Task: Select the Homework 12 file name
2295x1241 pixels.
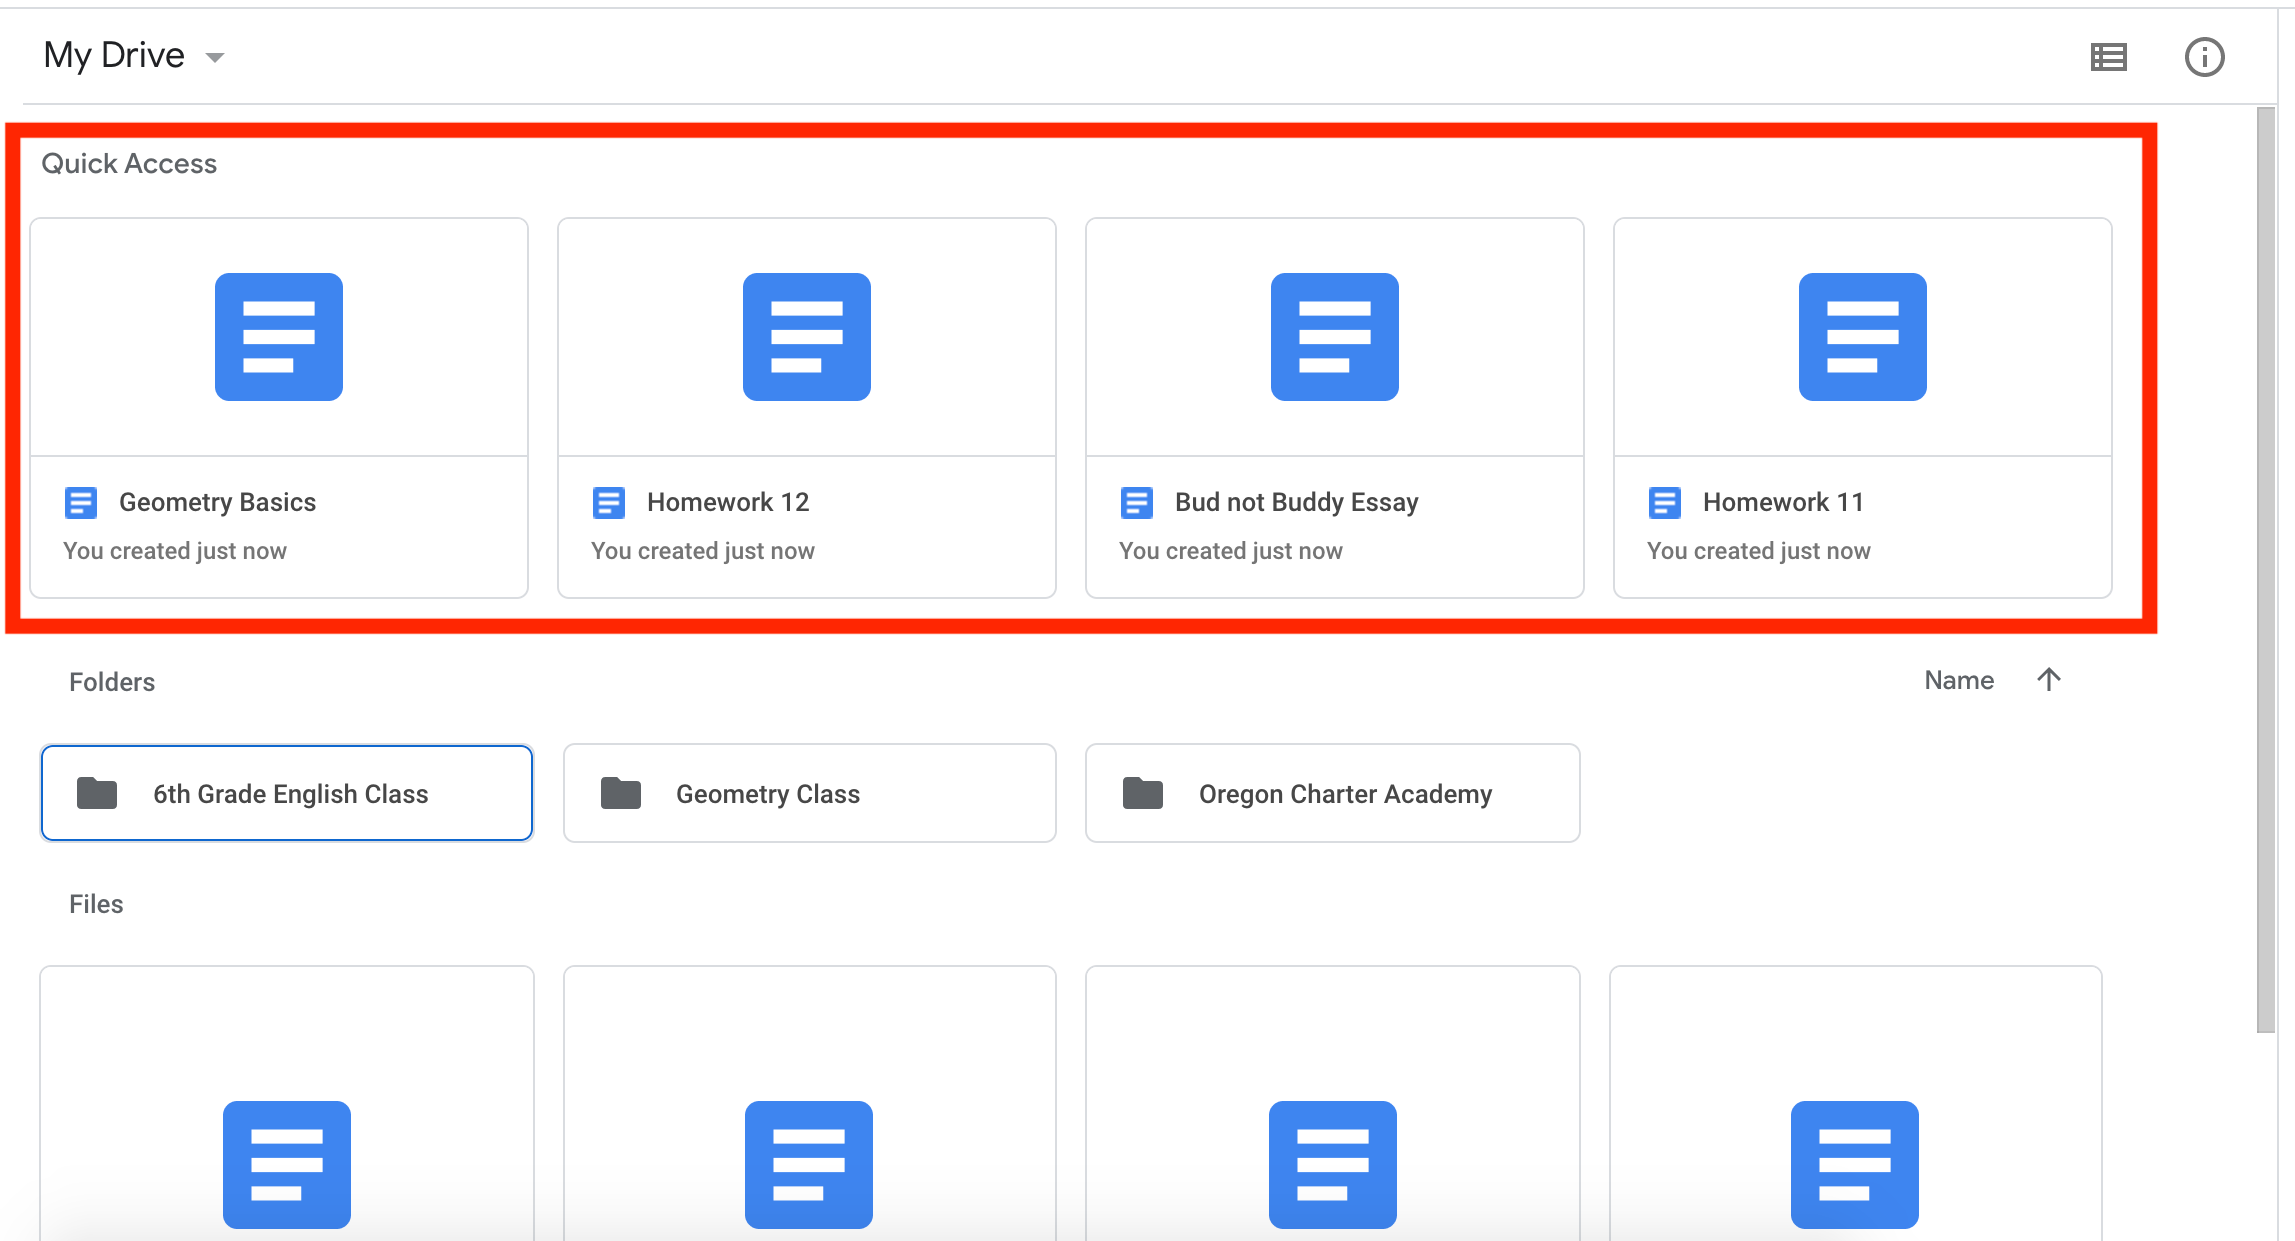Action: pos(728,502)
